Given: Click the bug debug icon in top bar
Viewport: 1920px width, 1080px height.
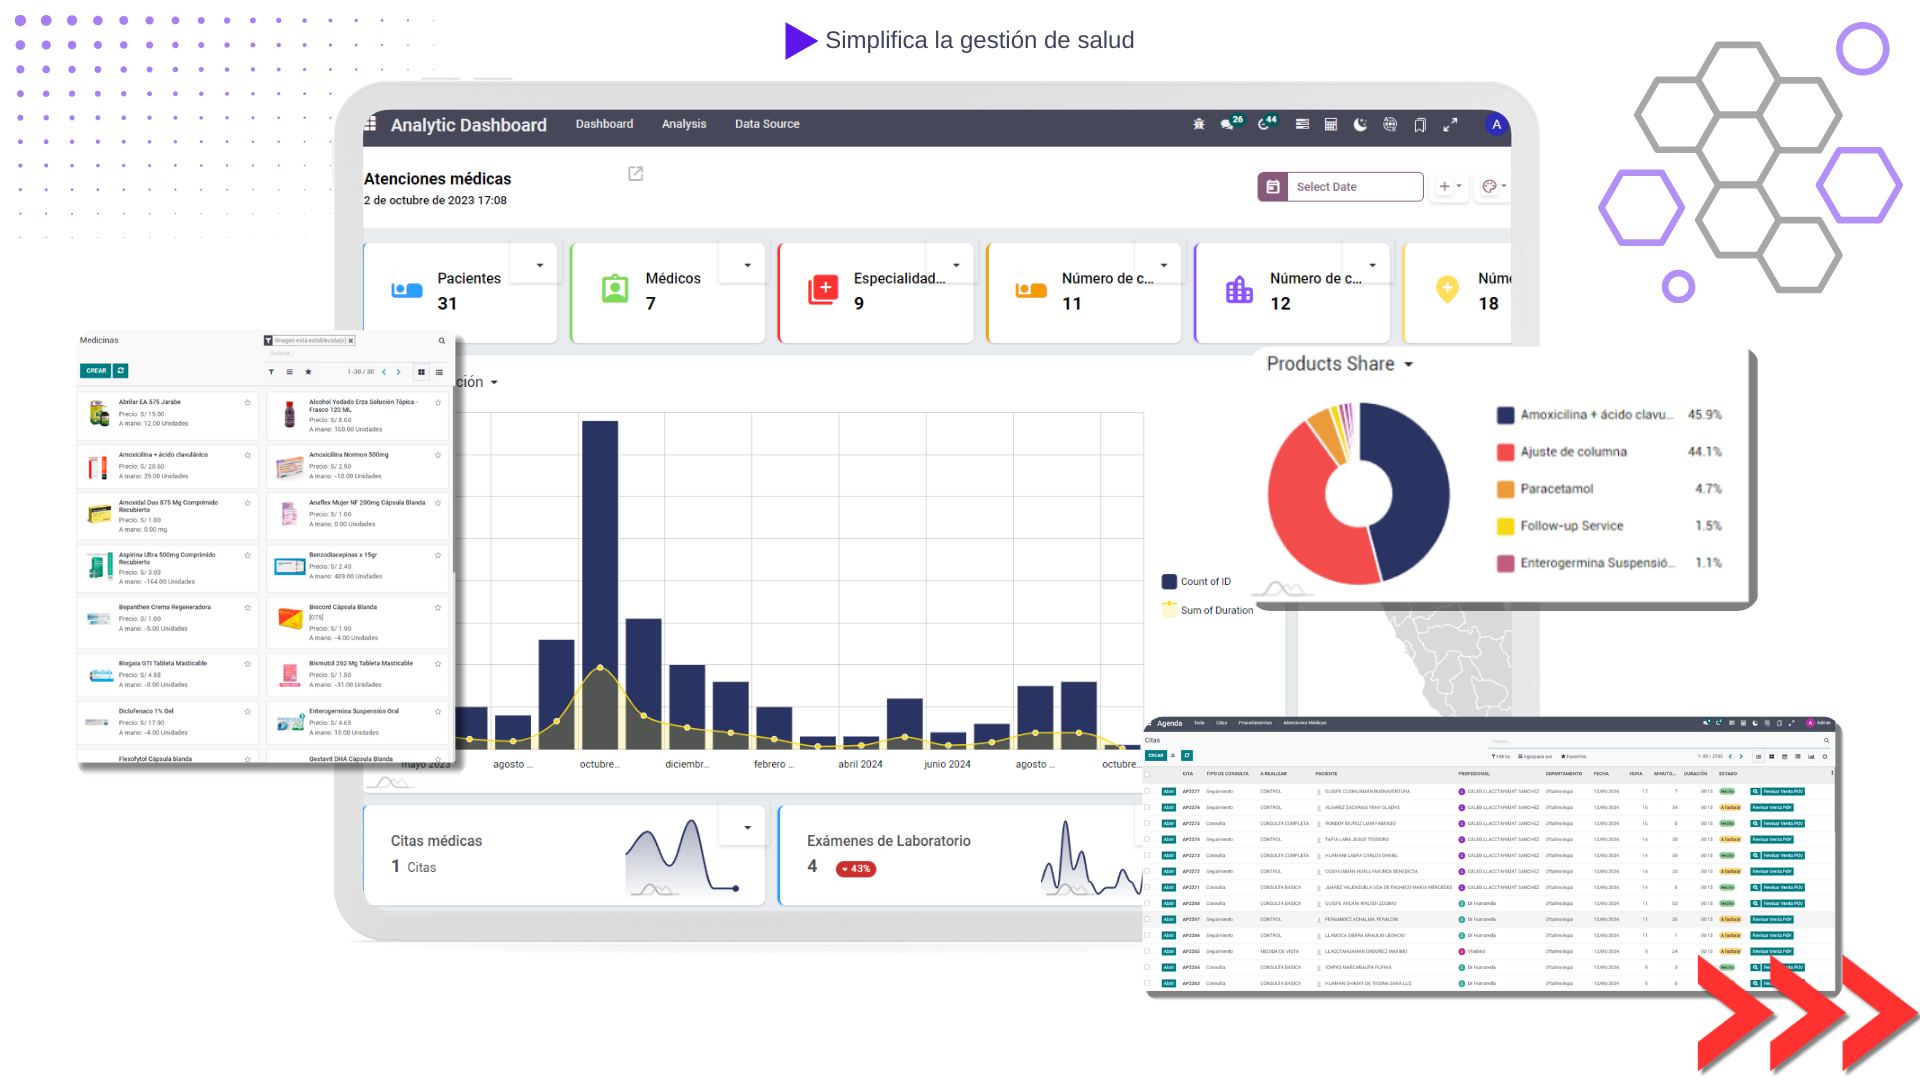Looking at the screenshot, I should point(1198,124).
